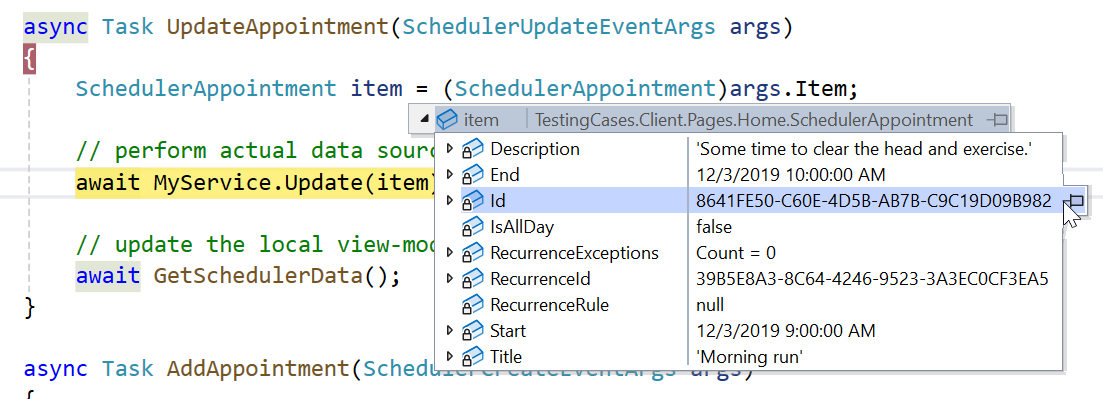Viewport: 1103px width, 399px height.
Task: Toggle code folding at UpdateAppointment brace
Action: (x=29, y=60)
